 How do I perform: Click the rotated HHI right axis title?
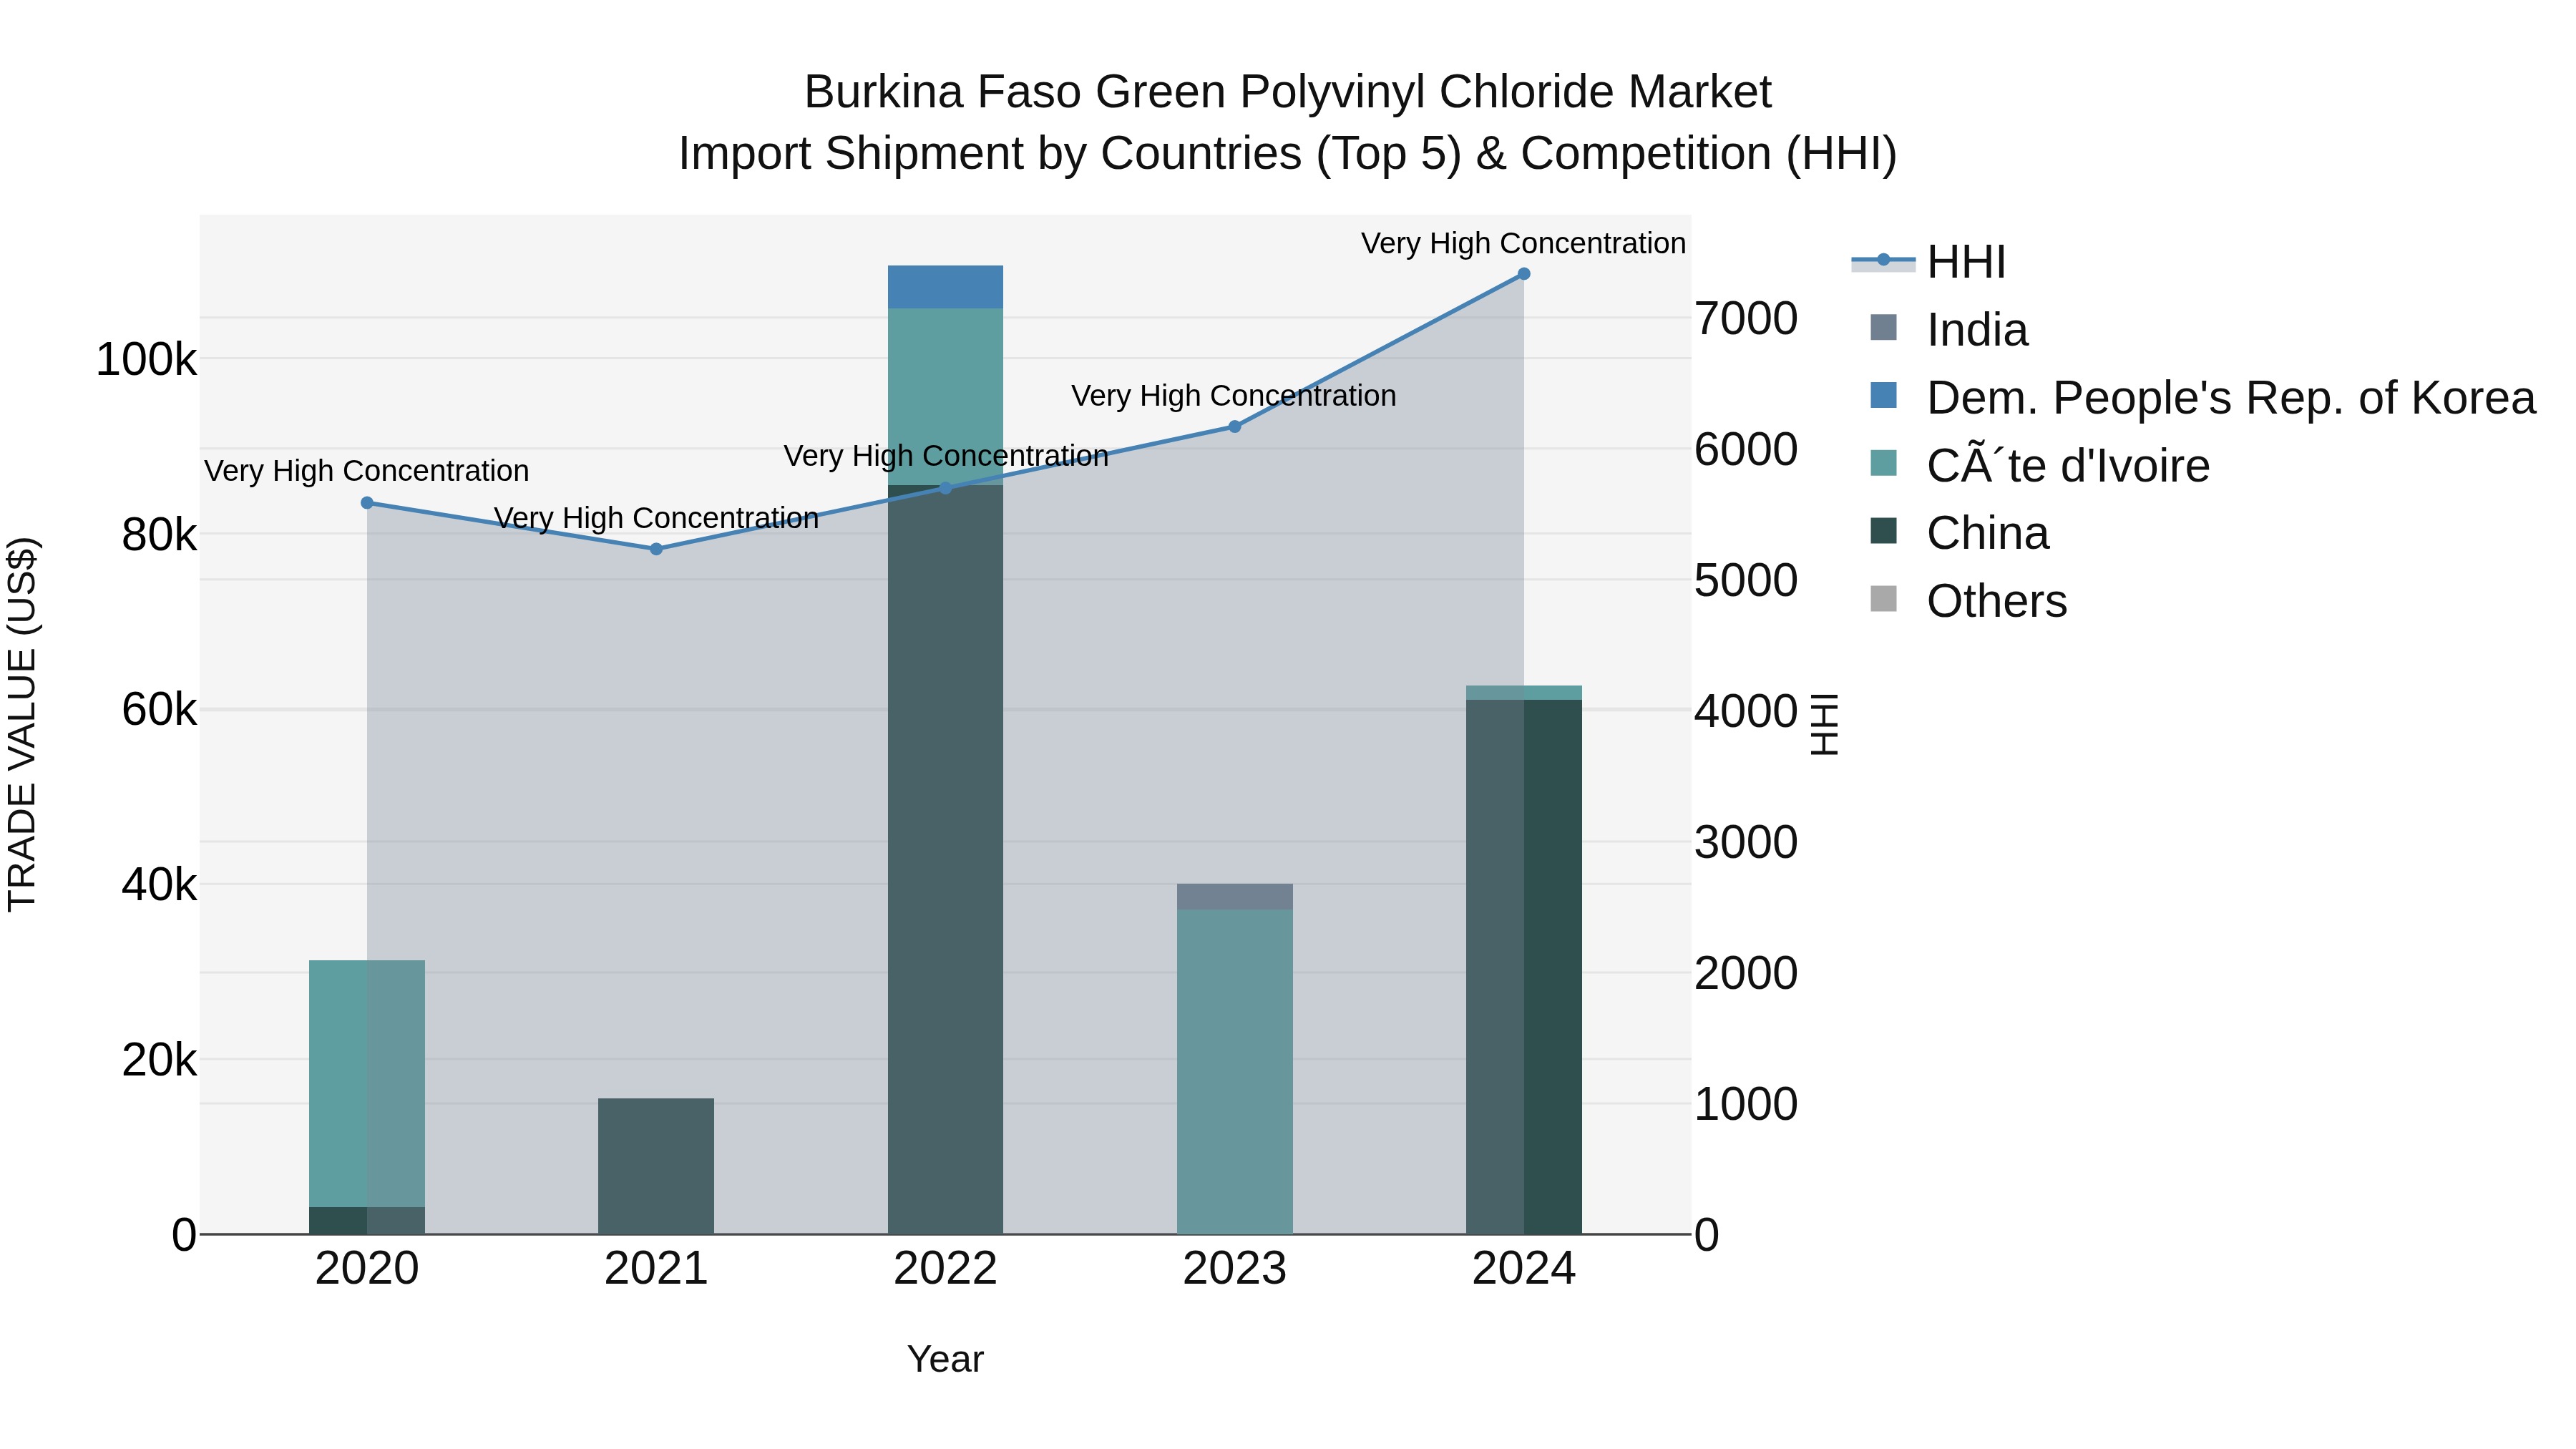(1825, 724)
